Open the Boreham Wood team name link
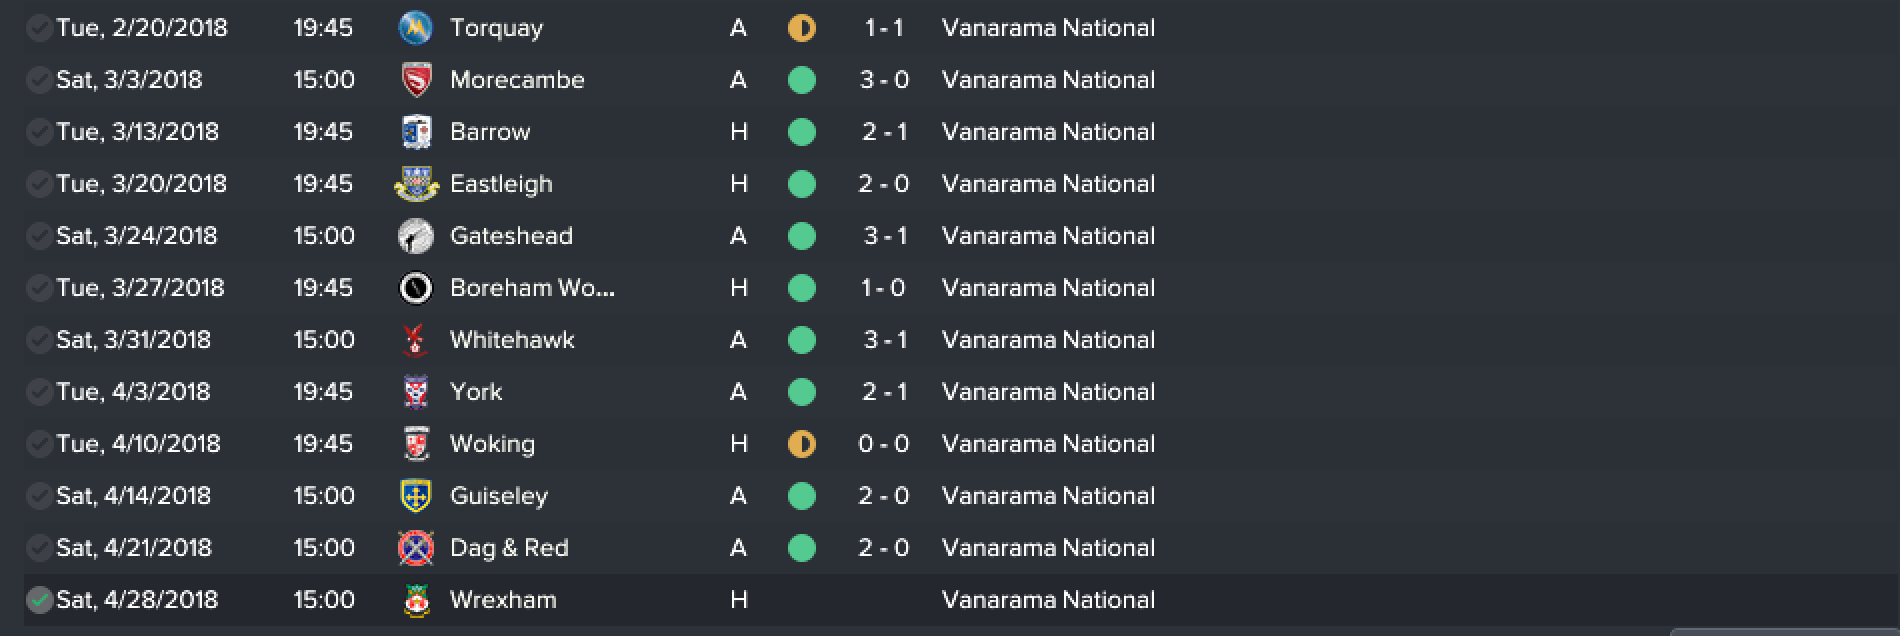This screenshot has height=636, width=1900. (532, 288)
